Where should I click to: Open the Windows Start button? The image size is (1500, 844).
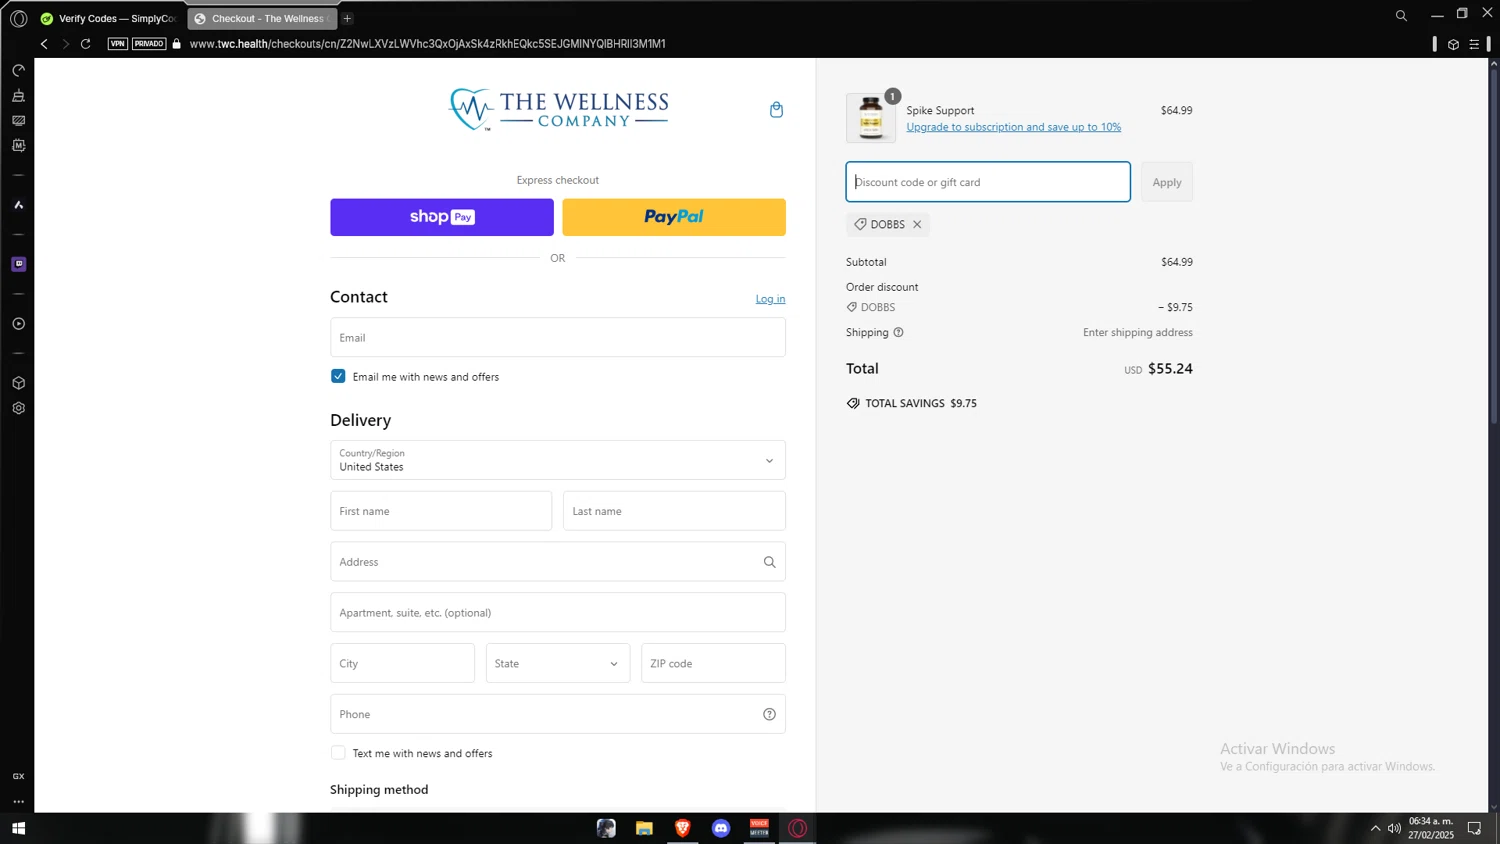18,828
